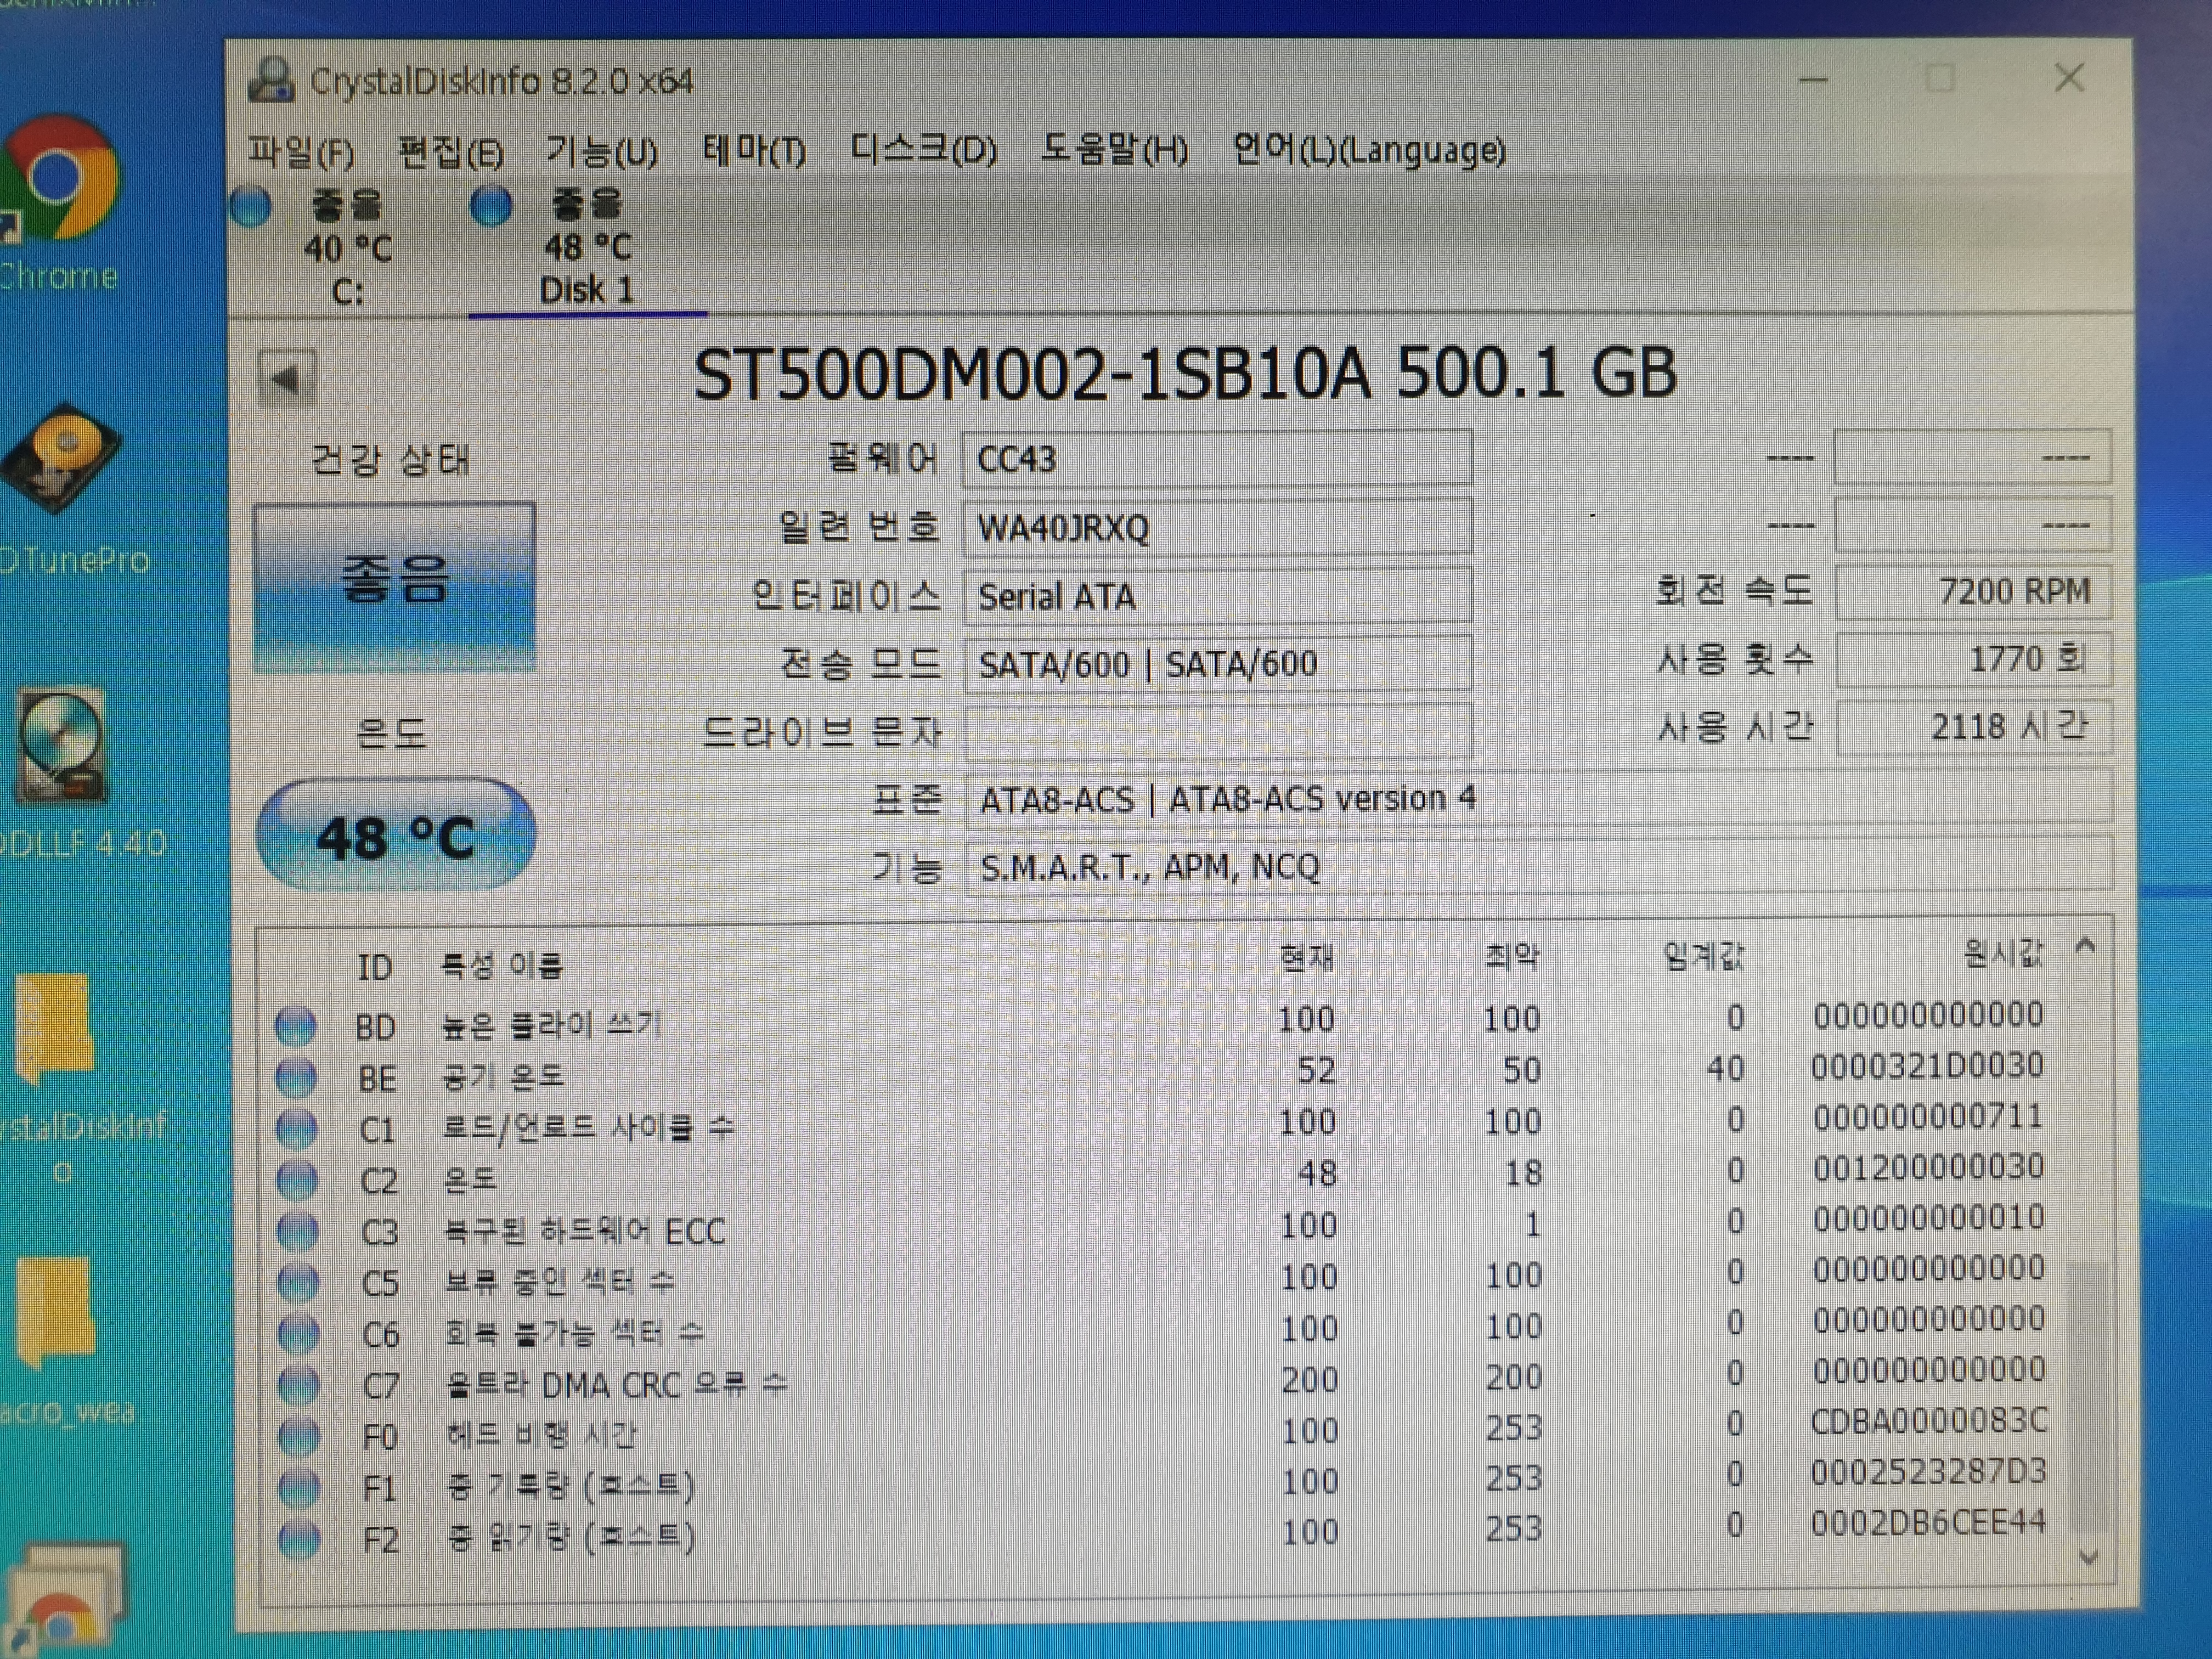This screenshot has width=2212, height=1659.
Task: Click the 속성 이름 column header
Action: point(502,965)
